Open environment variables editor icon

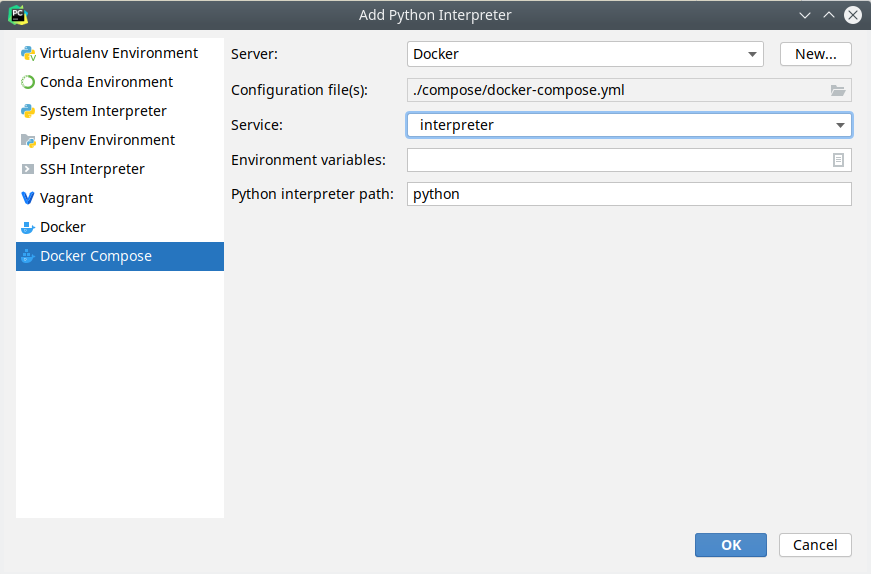838,160
